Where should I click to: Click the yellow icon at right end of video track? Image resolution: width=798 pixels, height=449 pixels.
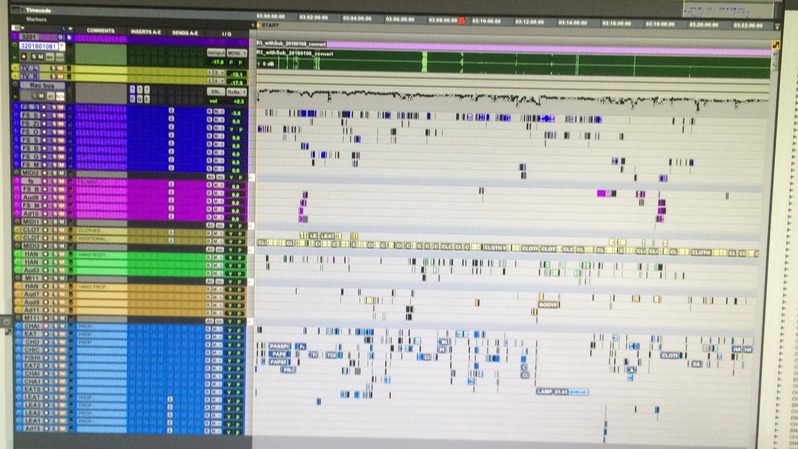click(x=776, y=45)
